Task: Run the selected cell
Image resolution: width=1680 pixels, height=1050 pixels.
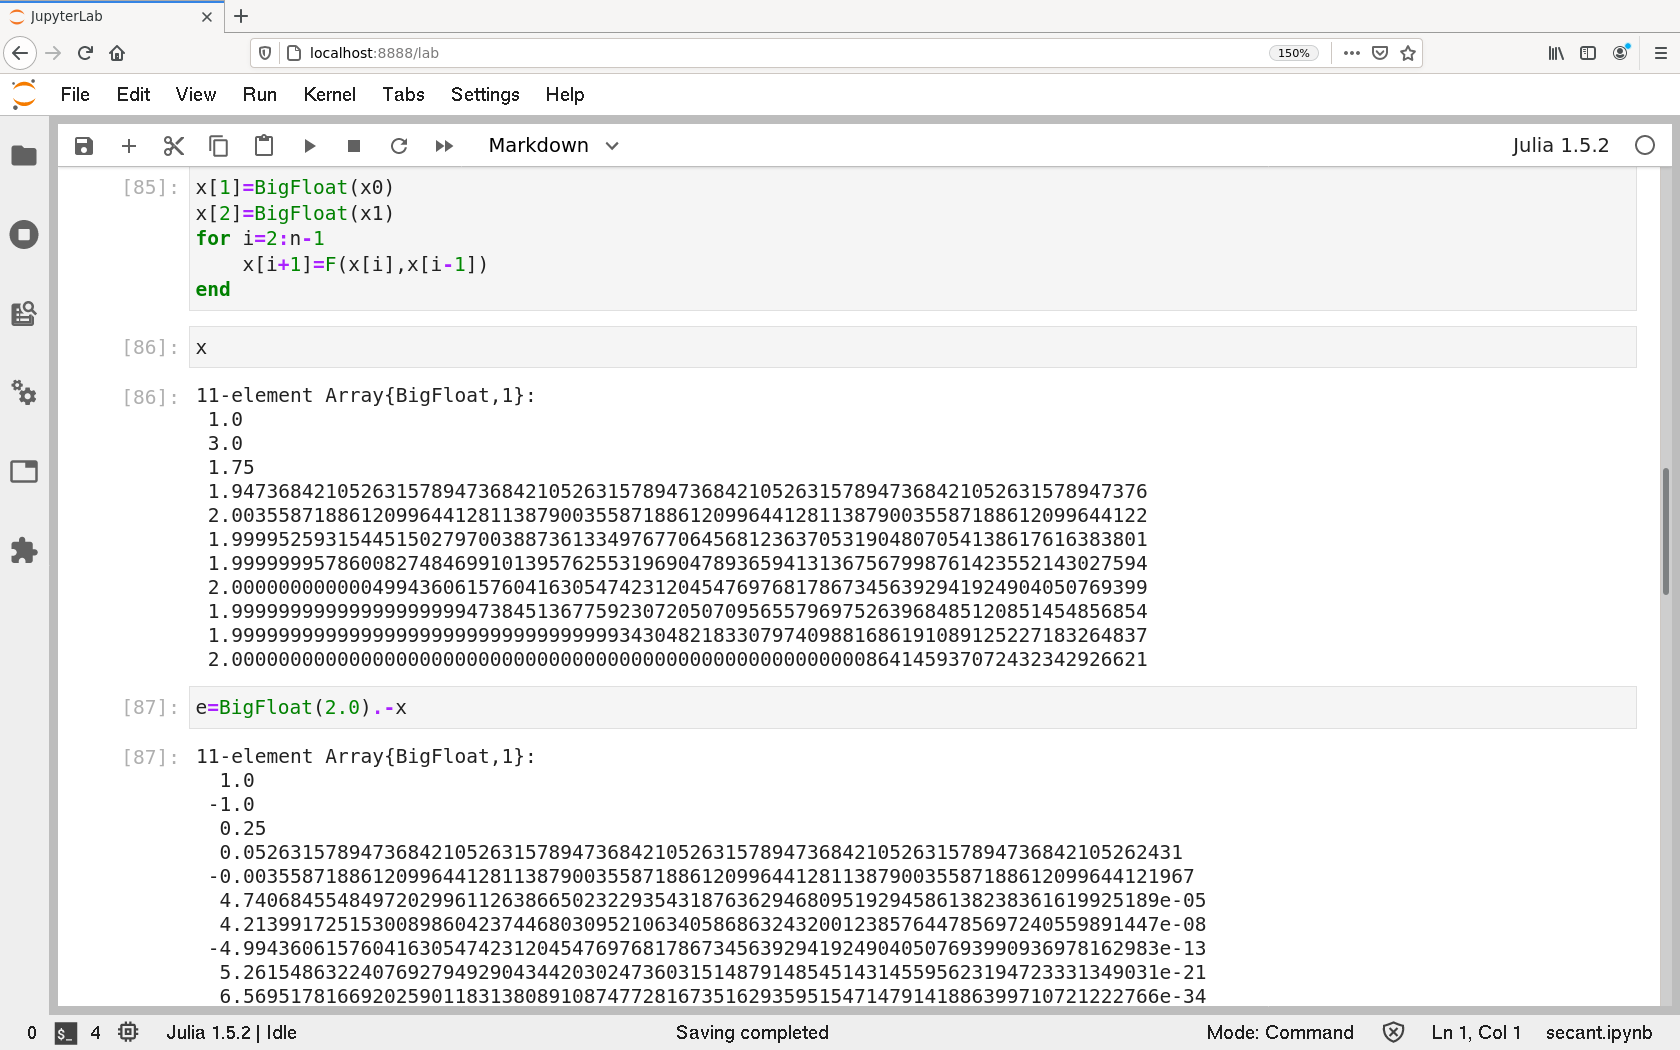Action: point(309,146)
